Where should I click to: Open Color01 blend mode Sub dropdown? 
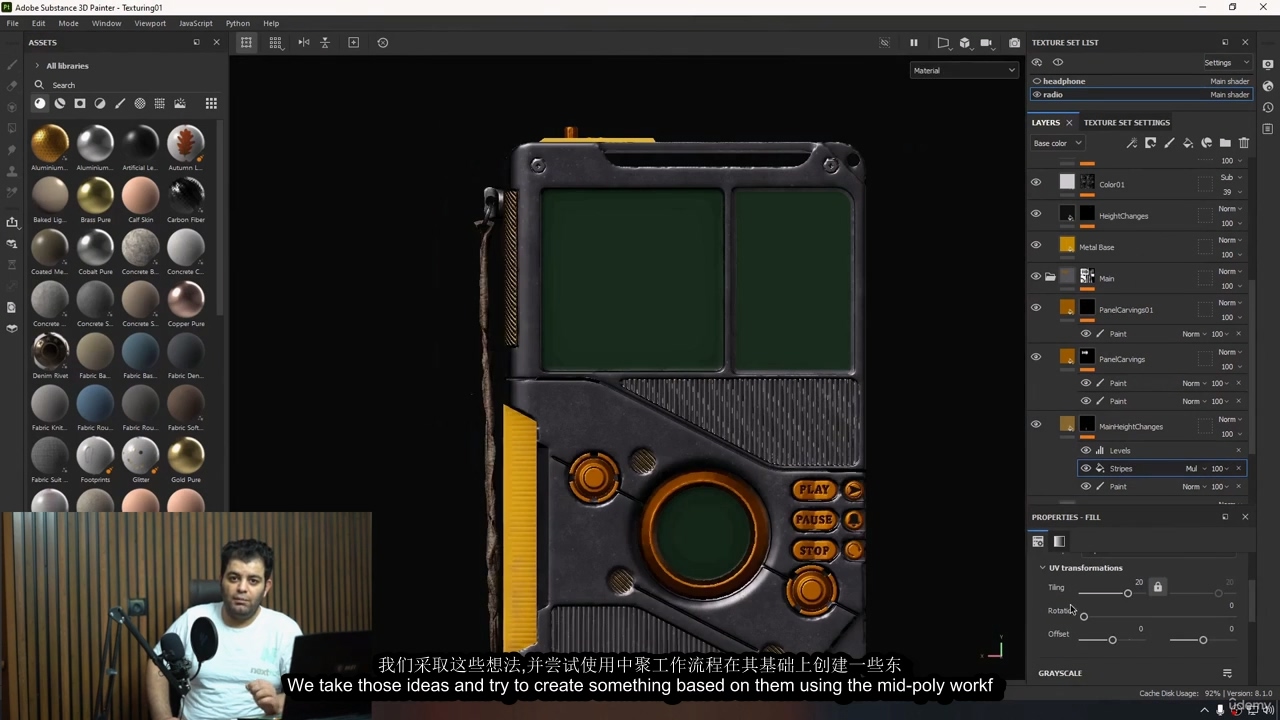pos(1230,177)
